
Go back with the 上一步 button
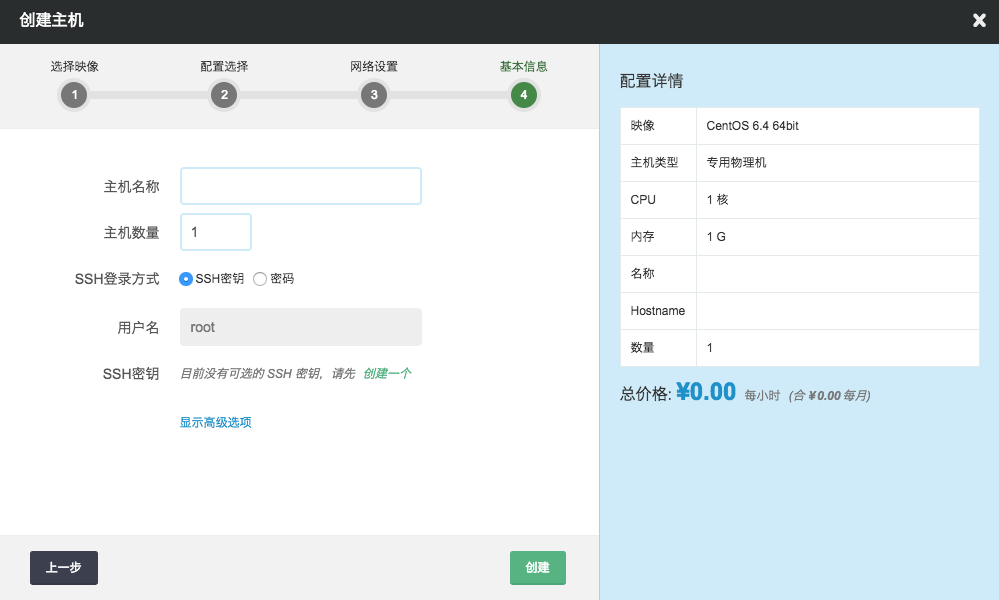point(64,567)
